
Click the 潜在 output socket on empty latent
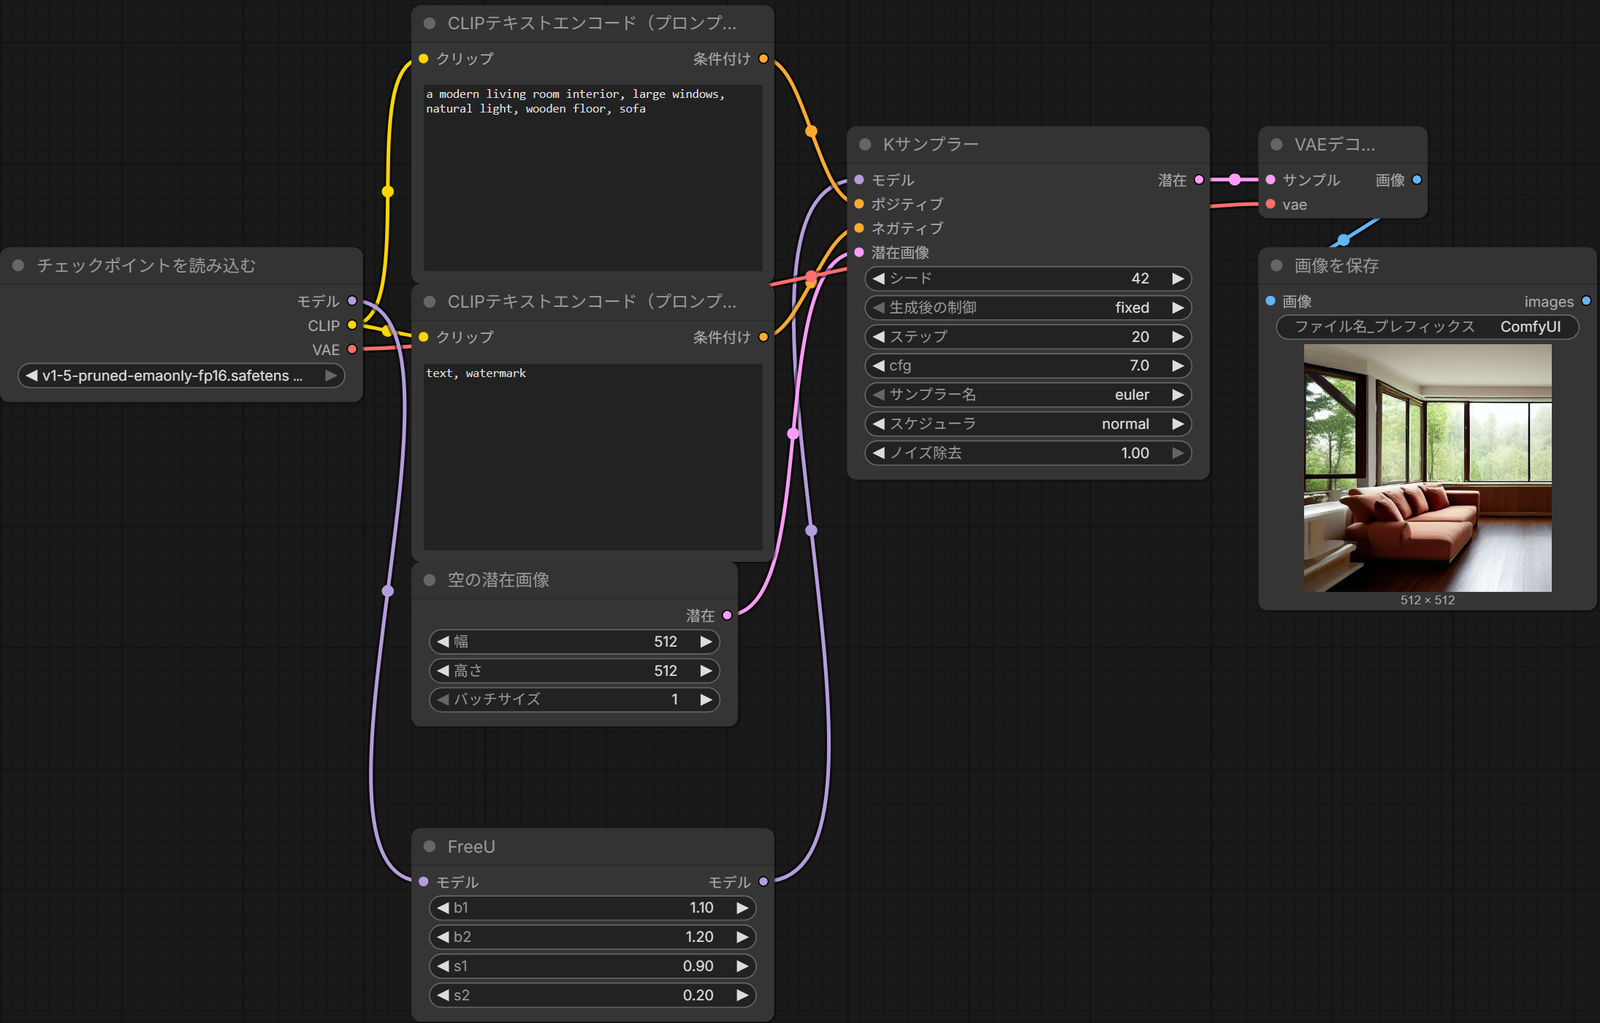(x=727, y=615)
